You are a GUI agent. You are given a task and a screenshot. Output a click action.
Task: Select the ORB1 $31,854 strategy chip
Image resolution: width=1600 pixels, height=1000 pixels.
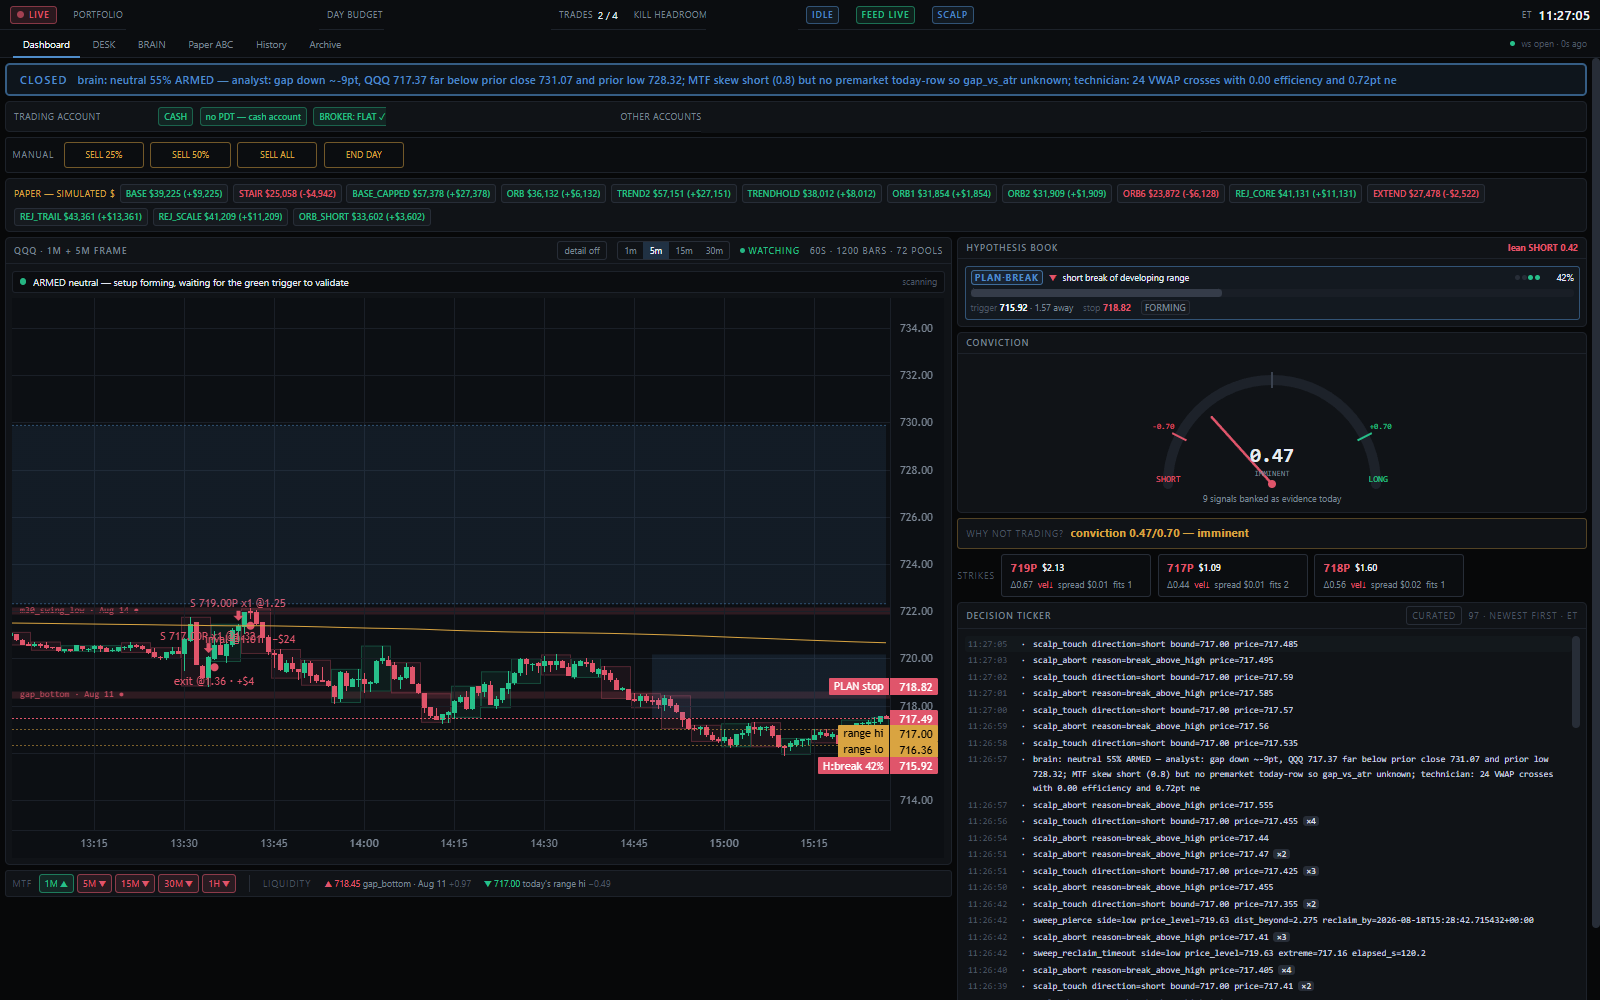[x=941, y=194]
